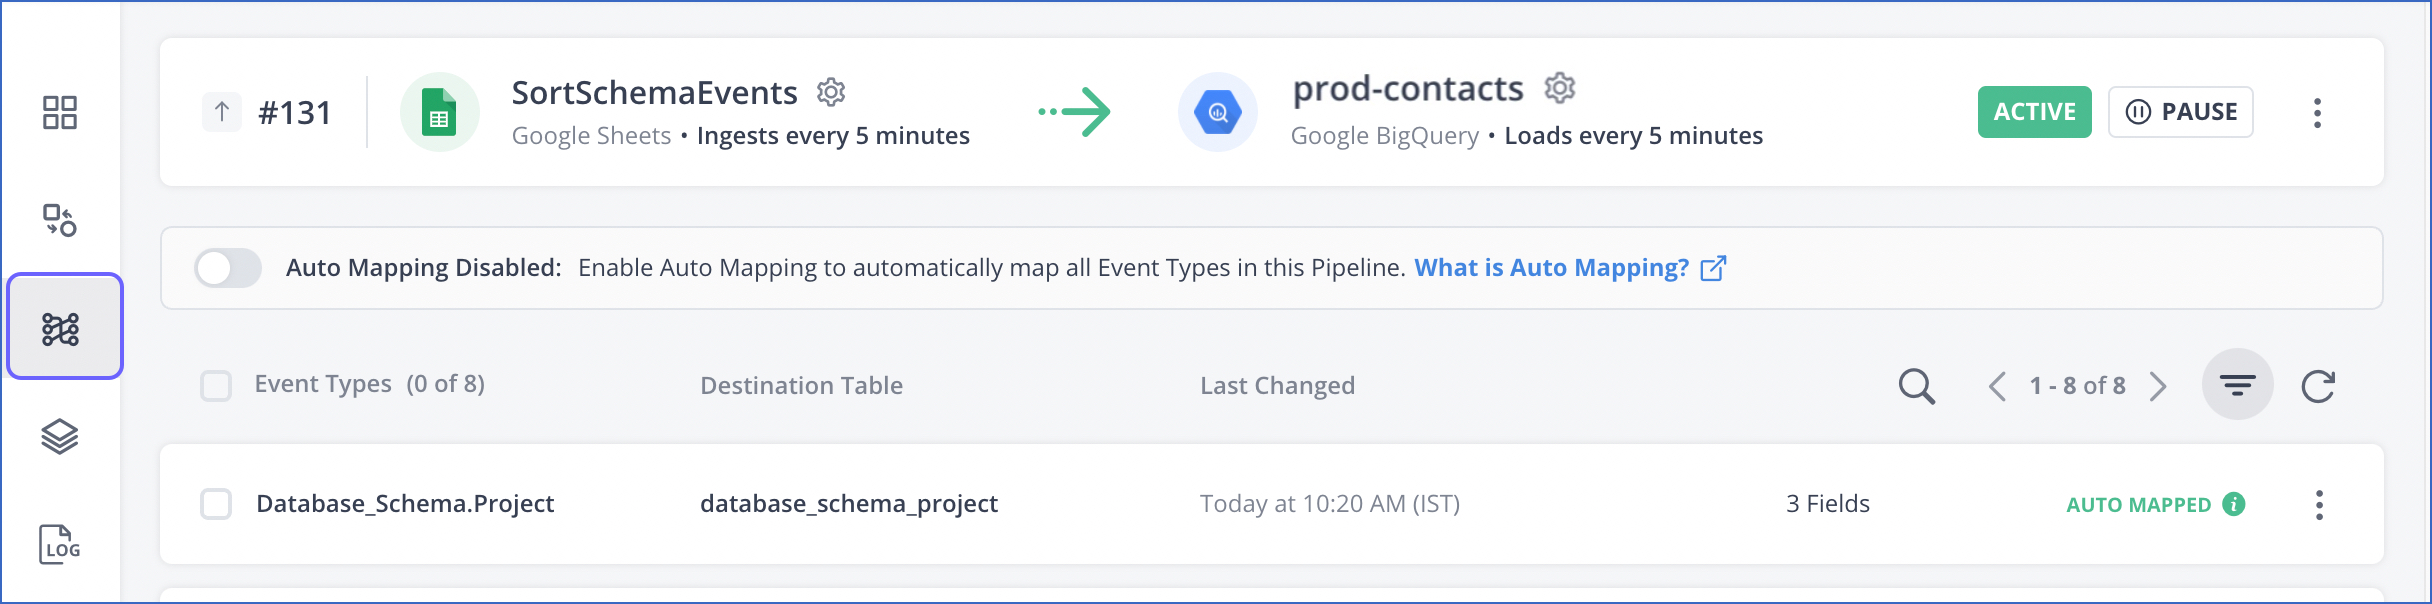Open the Database_Schema.Project row options menu

2320,504
